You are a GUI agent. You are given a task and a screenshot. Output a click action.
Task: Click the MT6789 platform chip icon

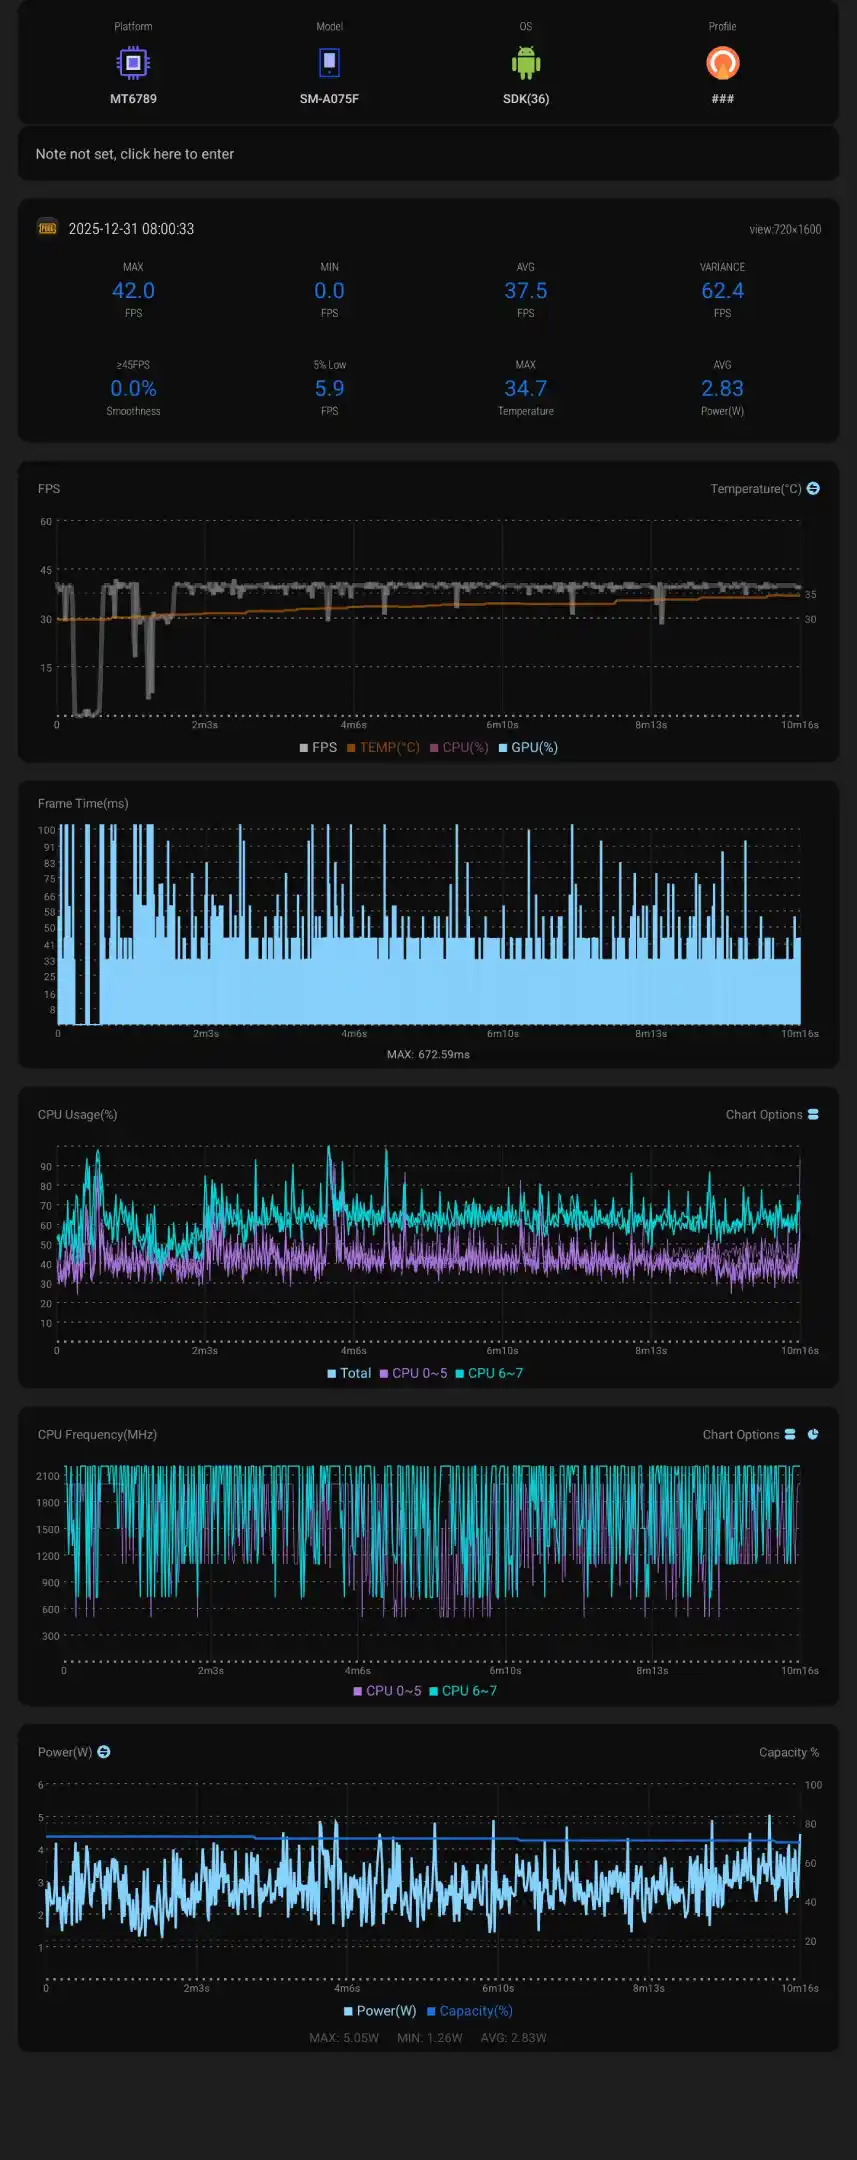(133, 64)
